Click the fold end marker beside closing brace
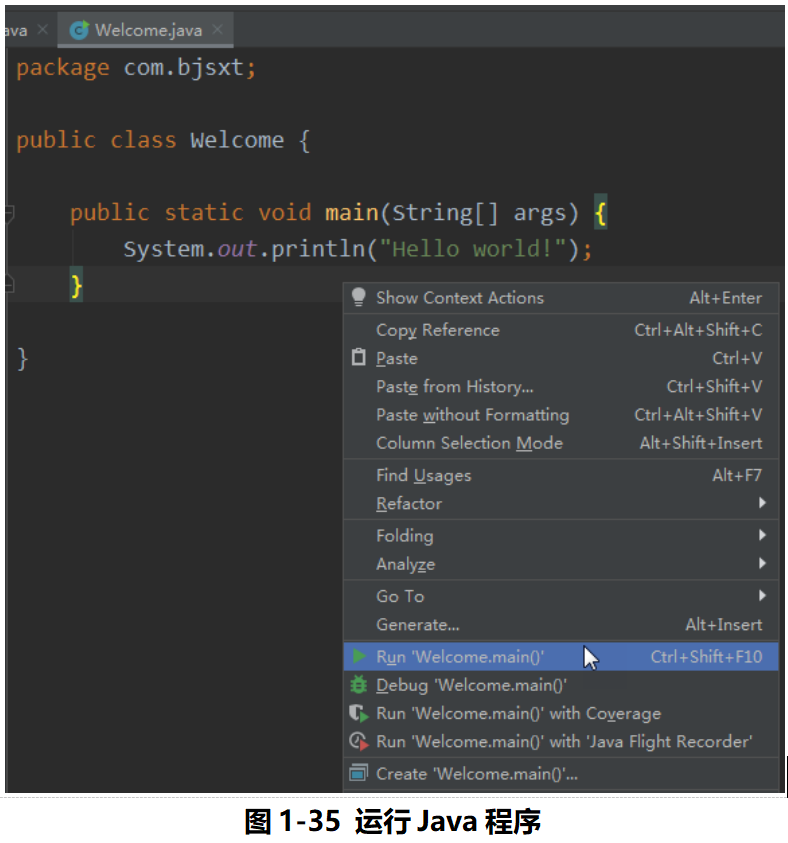Screen dimensions: 788x843 (9, 285)
